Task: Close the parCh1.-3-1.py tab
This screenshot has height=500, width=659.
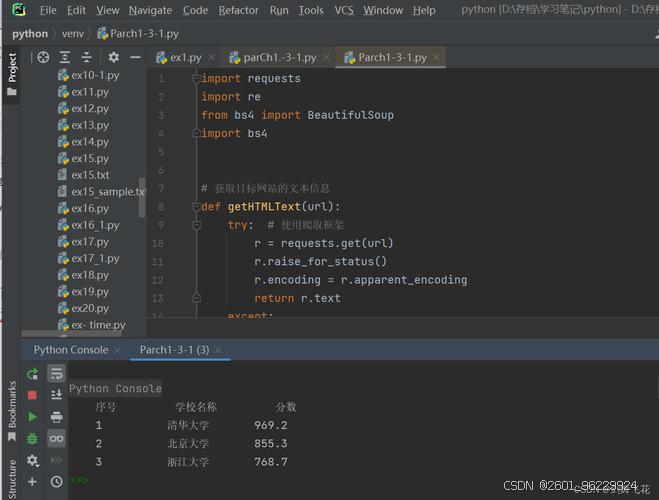Action: click(x=326, y=57)
